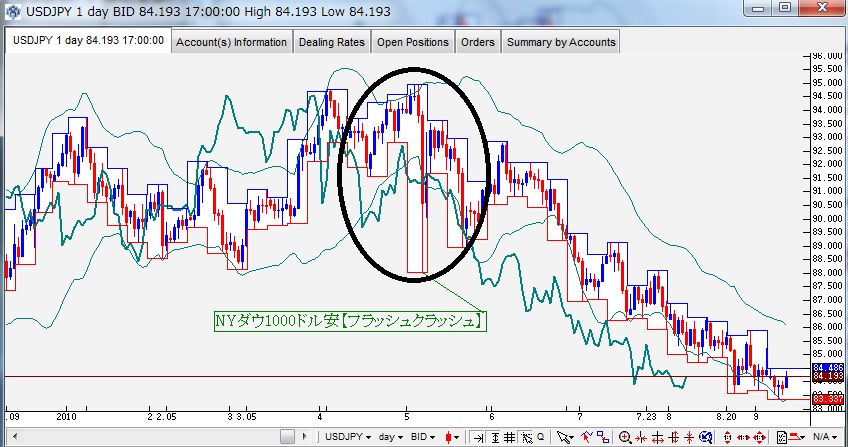
Task: Toggle the crosshair selection cursor button
Action: pyautogui.click(x=526, y=437)
